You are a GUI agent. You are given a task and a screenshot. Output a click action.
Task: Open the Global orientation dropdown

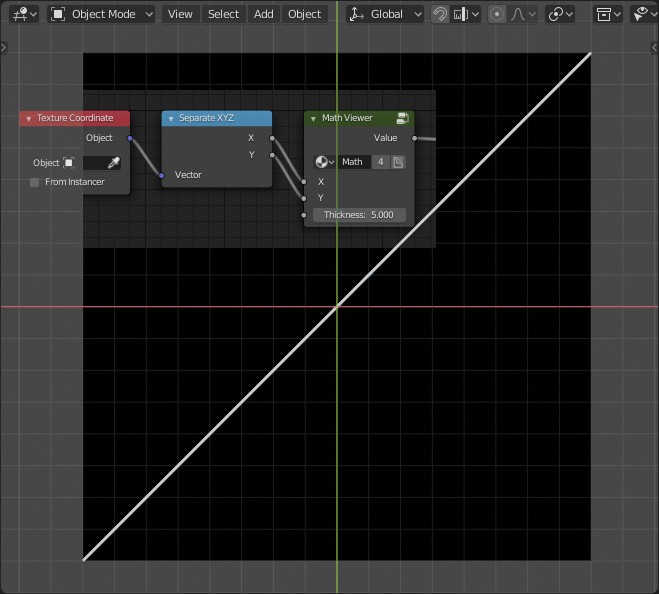tap(385, 14)
